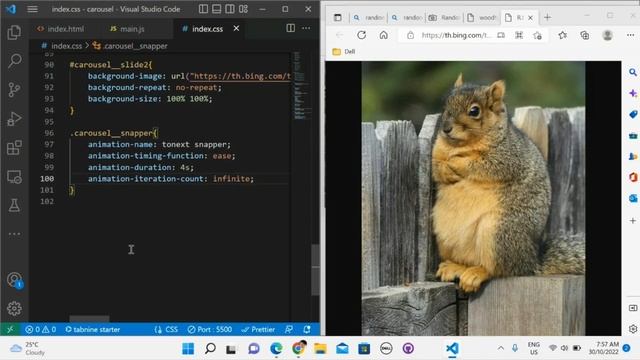Close the active Edge browser tab
This screenshot has height=360, width=640.
tap(530, 18)
